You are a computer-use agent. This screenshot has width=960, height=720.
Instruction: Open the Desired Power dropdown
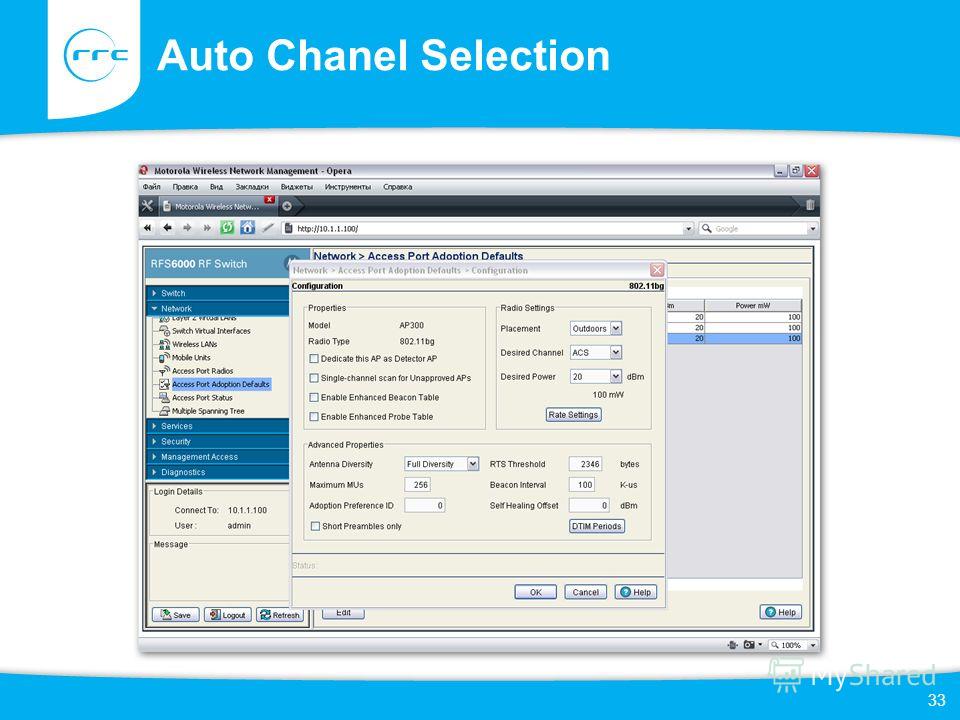(x=616, y=377)
